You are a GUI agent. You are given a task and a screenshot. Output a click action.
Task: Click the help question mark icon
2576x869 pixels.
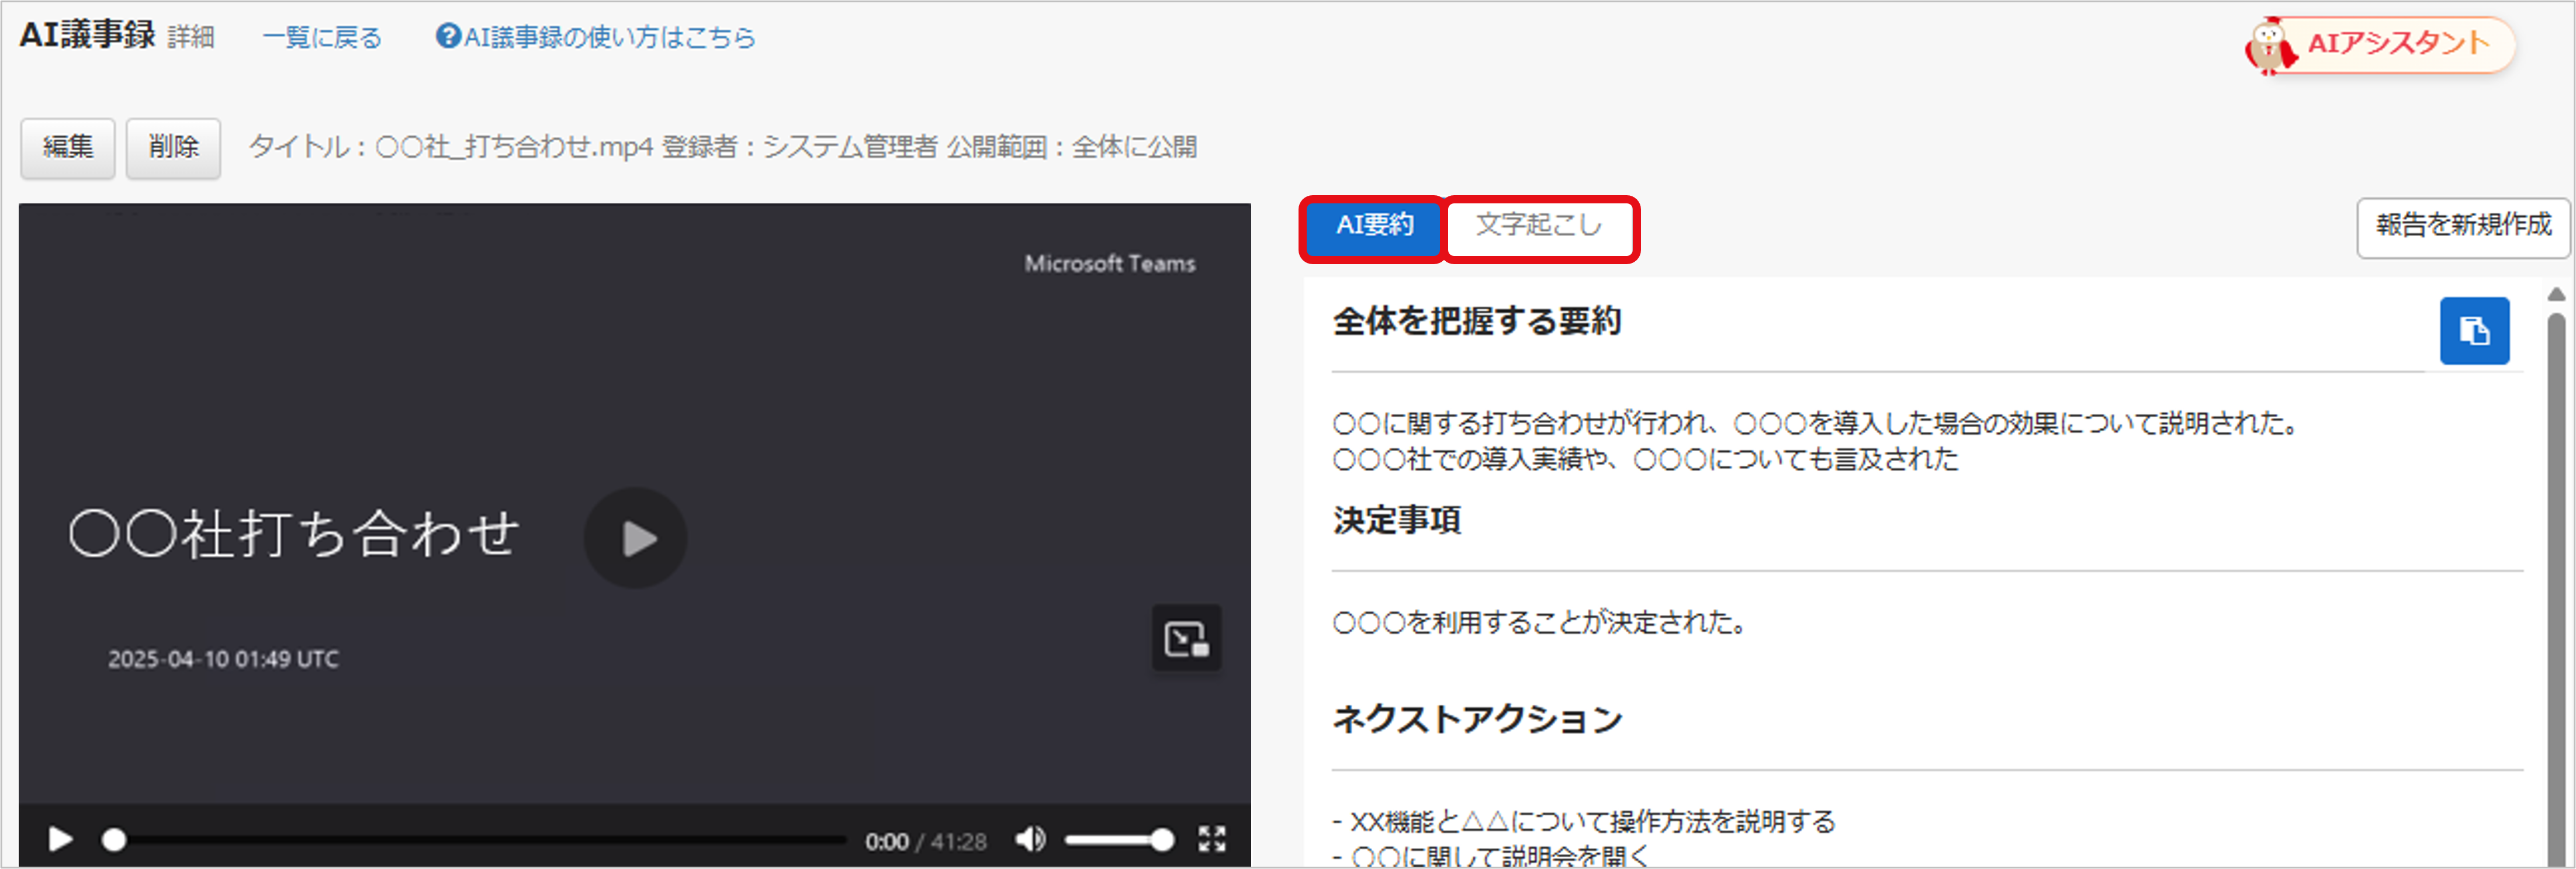pos(448,37)
